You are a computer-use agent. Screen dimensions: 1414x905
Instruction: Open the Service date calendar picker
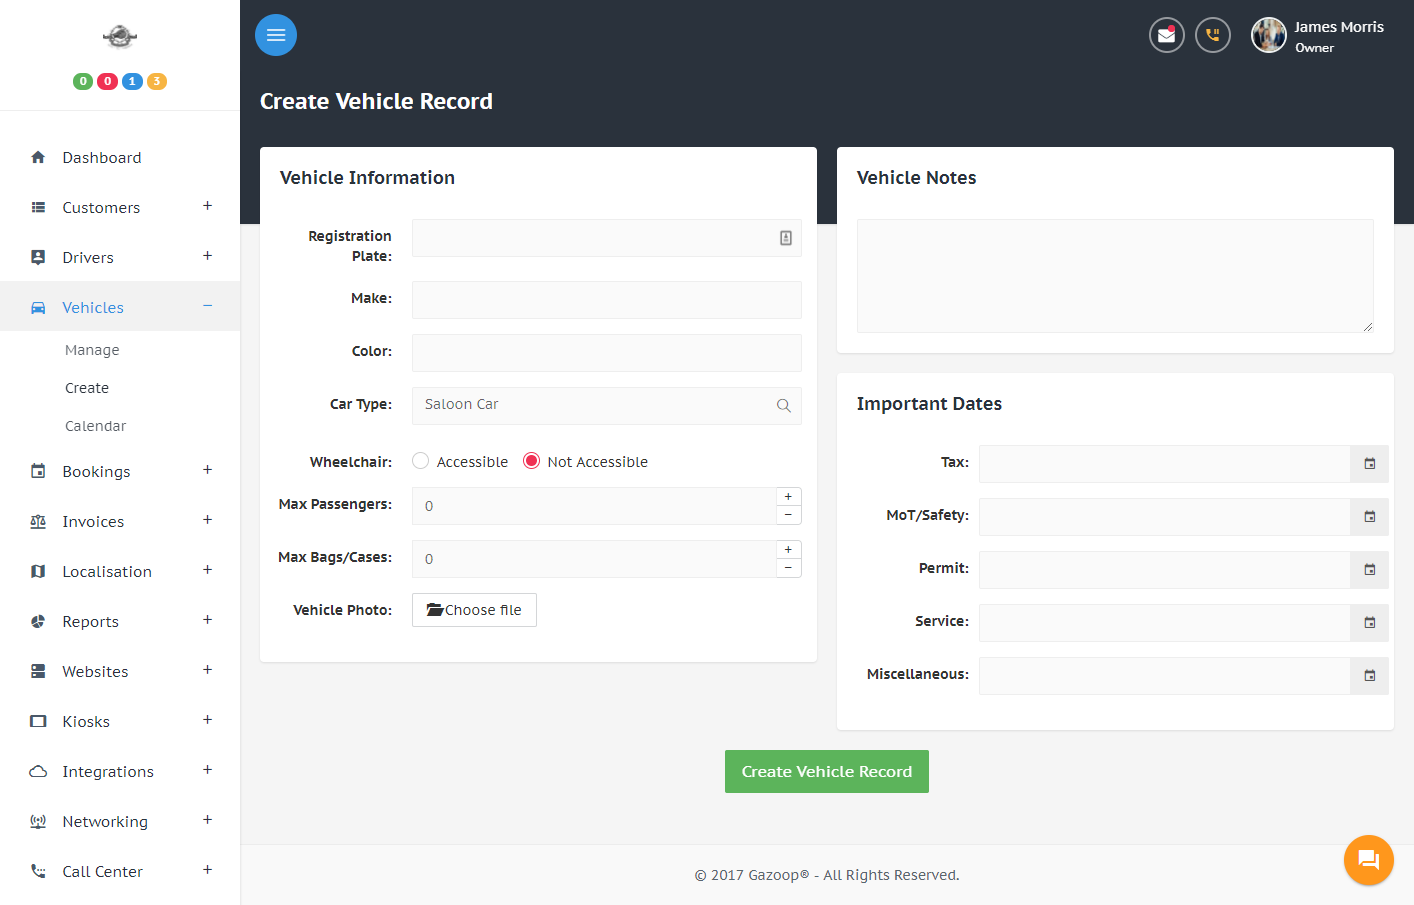tap(1369, 623)
